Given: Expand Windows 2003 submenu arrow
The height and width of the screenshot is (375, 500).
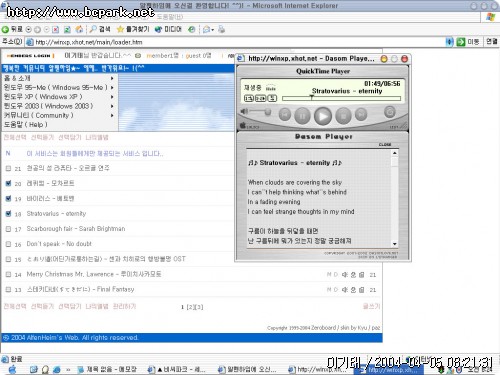Looking at the screenshot, I should click(x=112, y=106).
